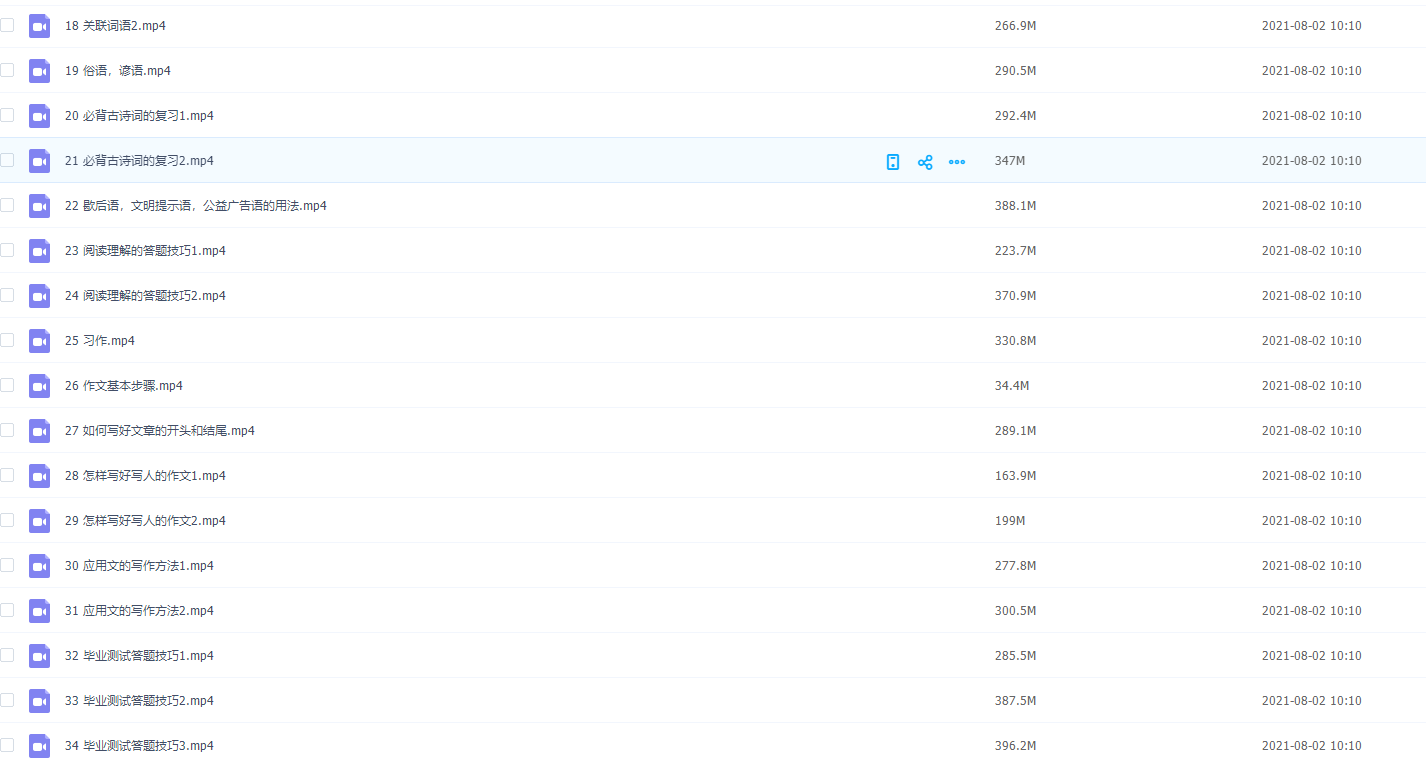Open the file 22 歇后语，文明提示语，公益广告语的用法.mp4

[196, 206]
